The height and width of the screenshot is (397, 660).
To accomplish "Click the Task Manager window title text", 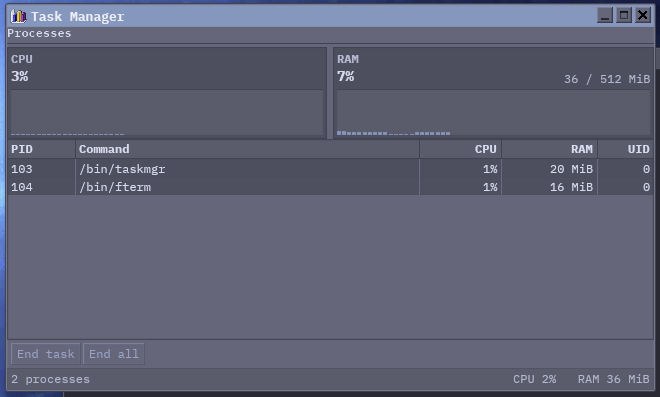I will pyautogui.click(x=78, y=16).
